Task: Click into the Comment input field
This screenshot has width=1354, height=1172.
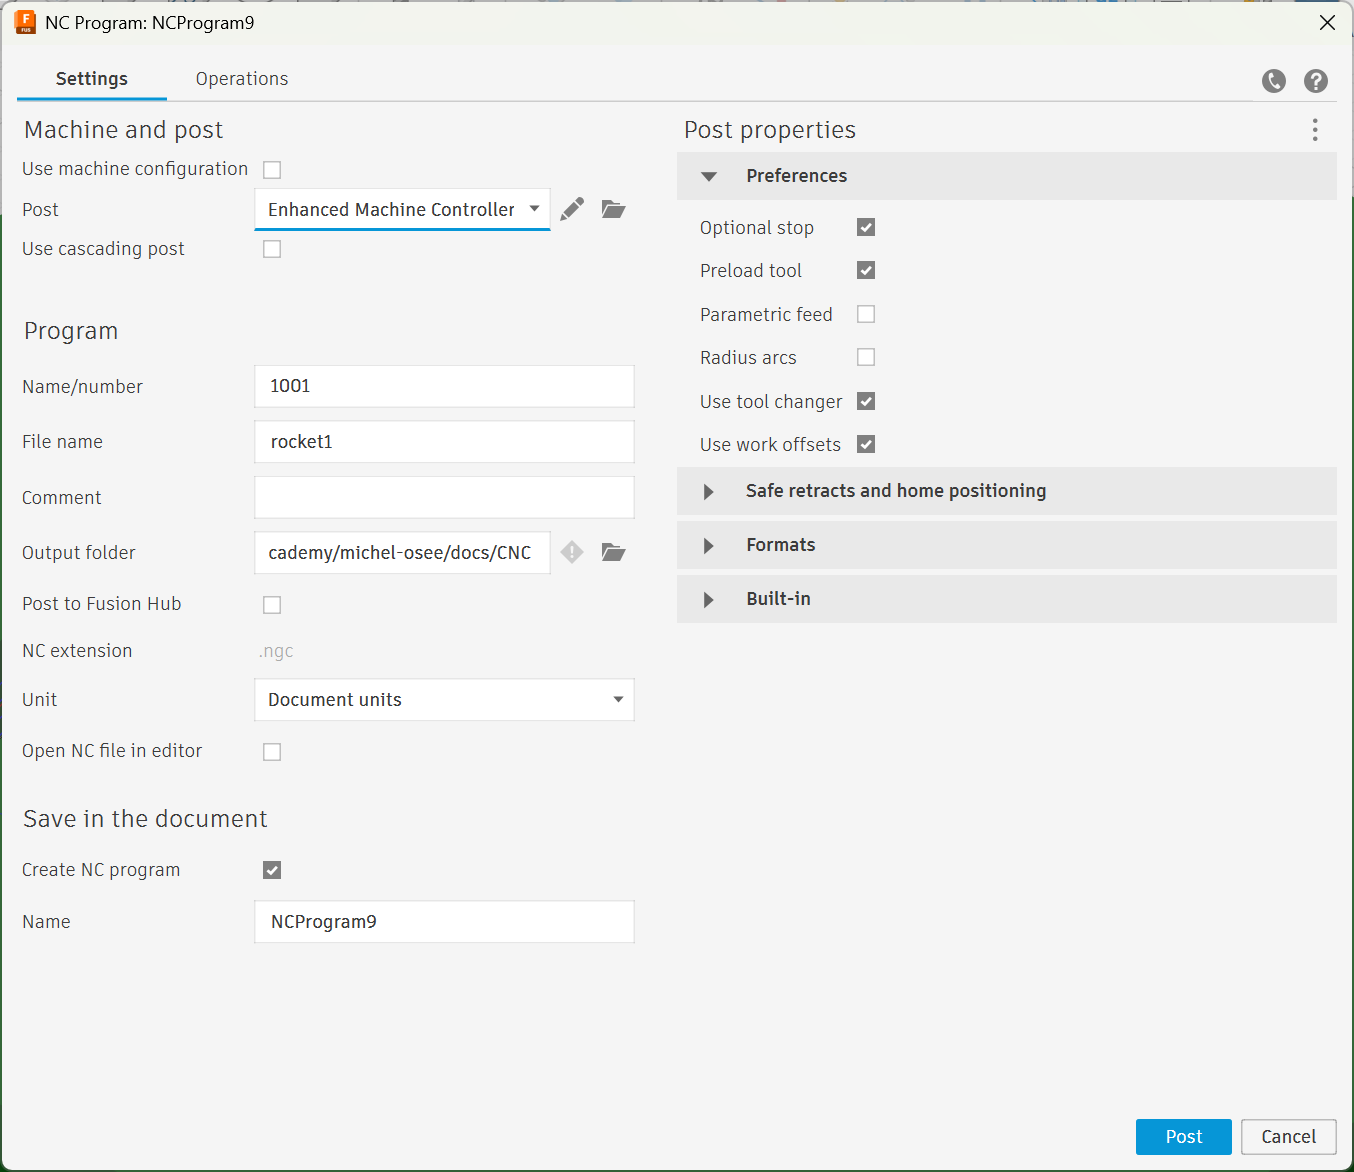Action: [x=444, y=497]
